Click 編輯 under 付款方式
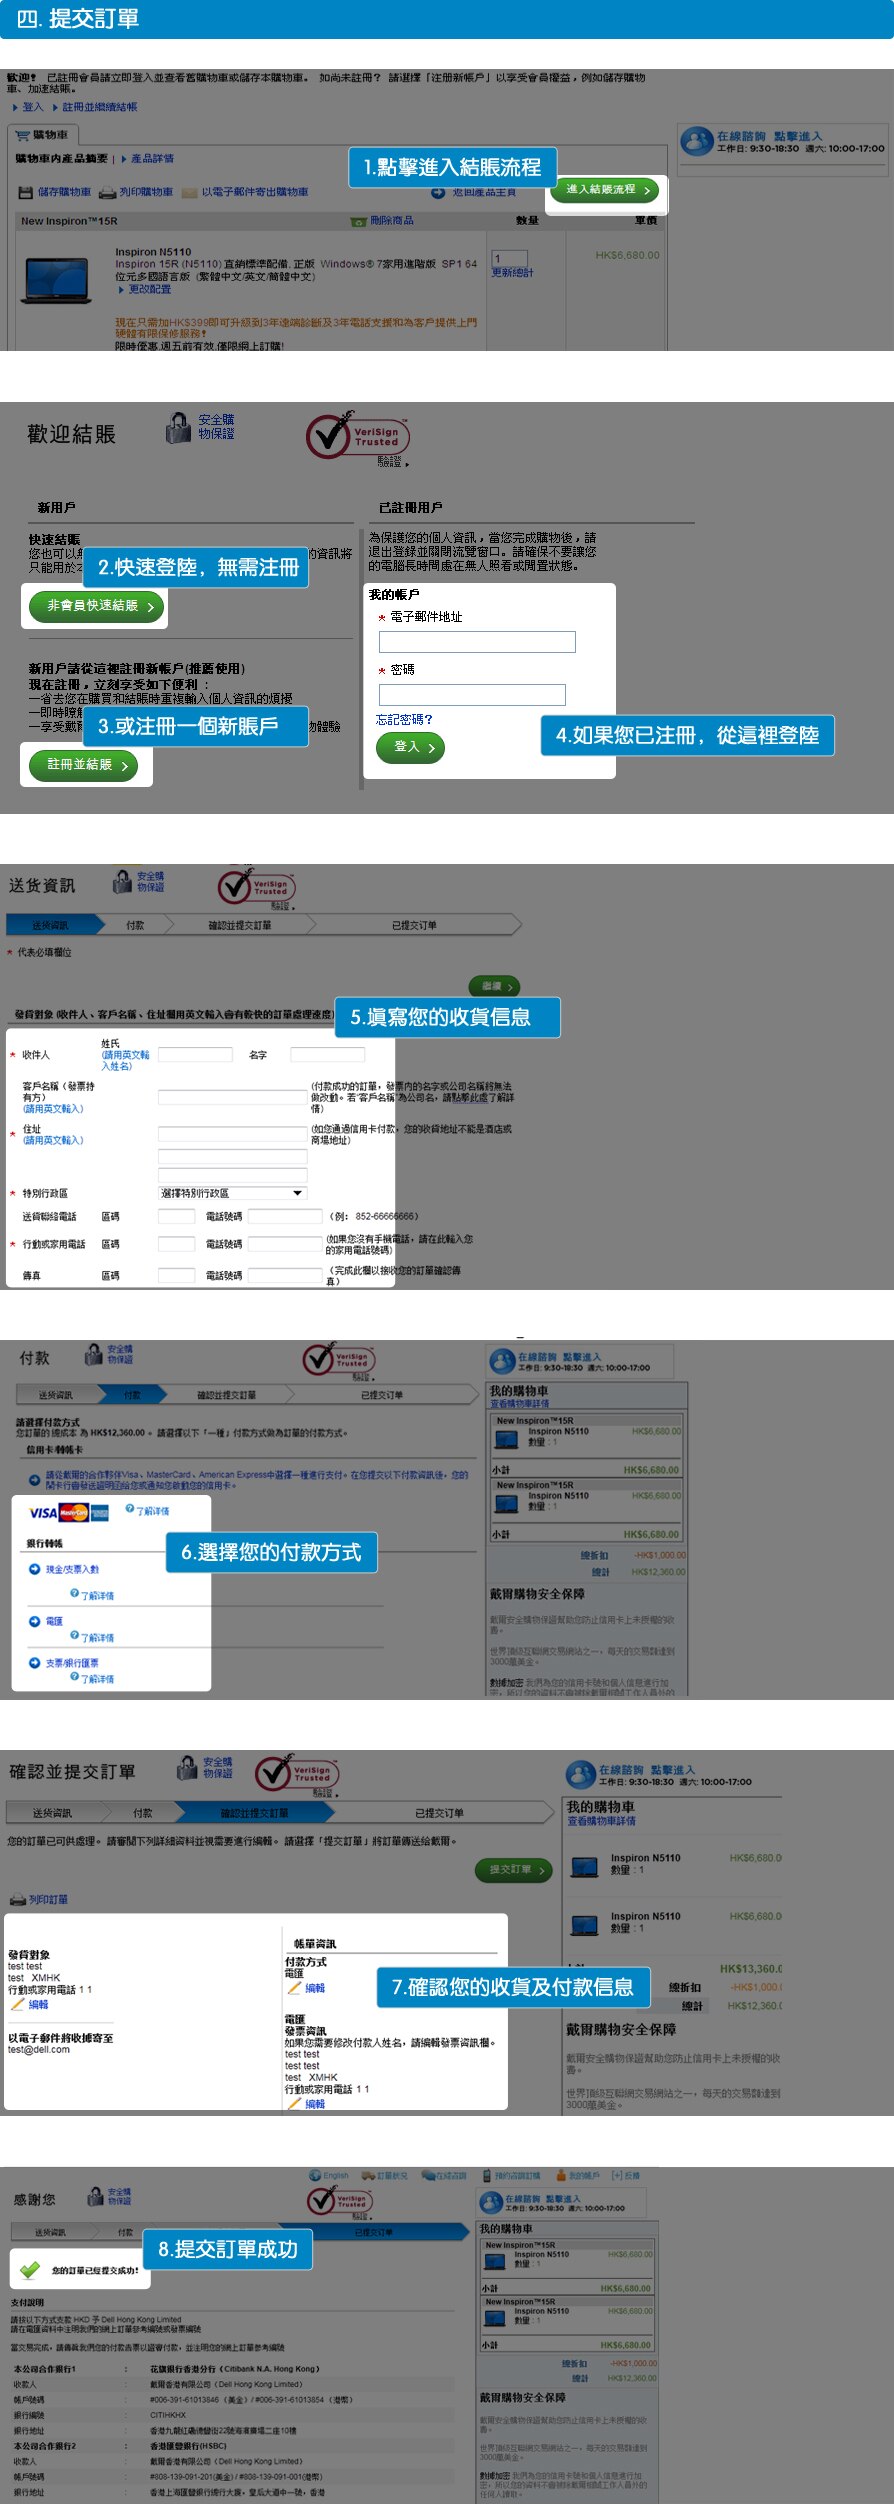The image size is (894, 2510). pyautogui.click(x=315, y=1988)
